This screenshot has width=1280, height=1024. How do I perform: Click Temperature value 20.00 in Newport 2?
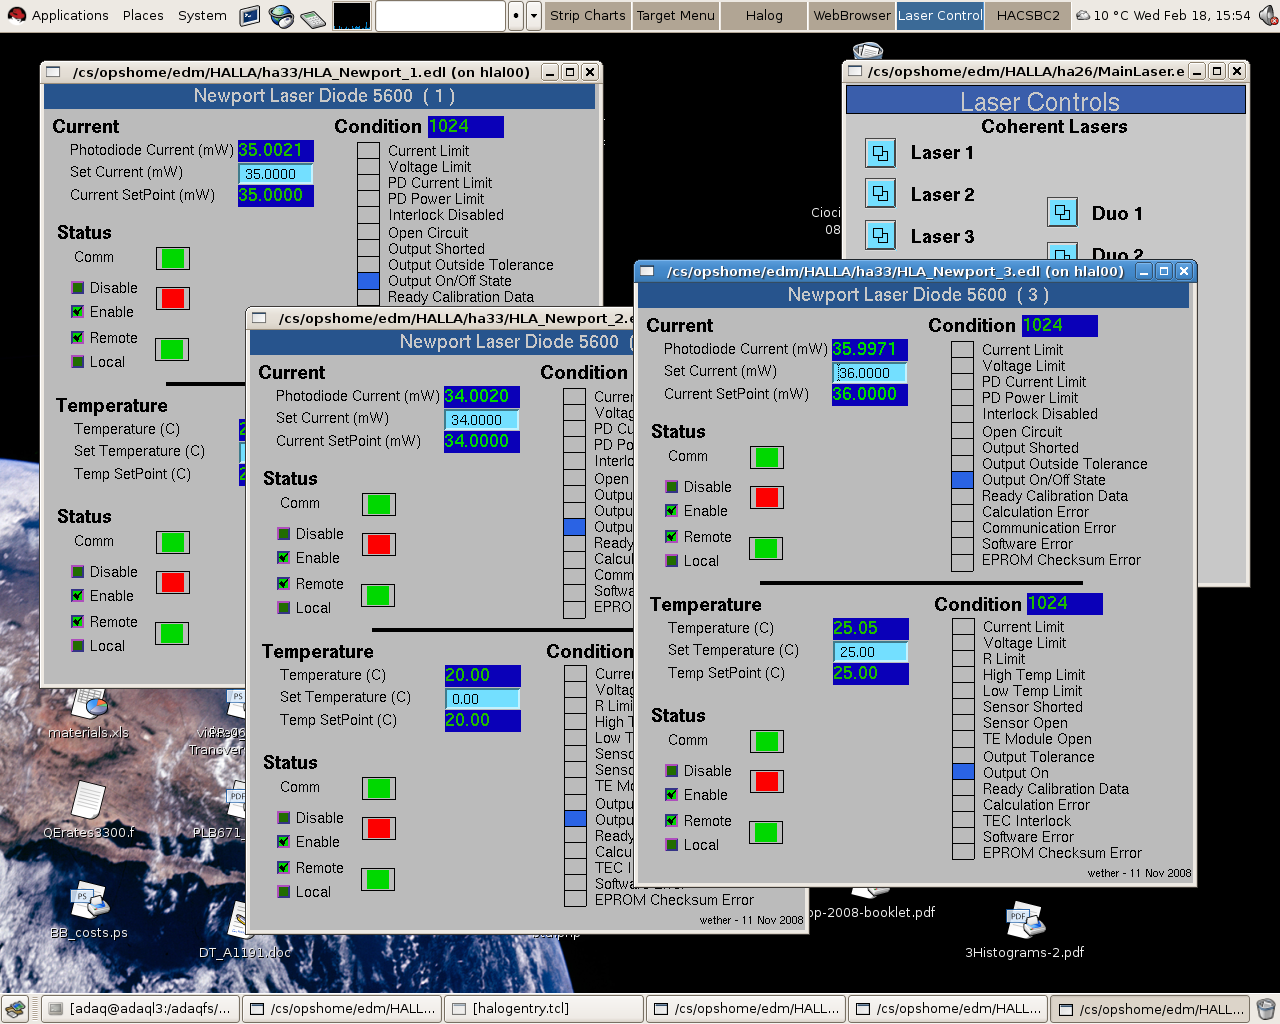482,675
